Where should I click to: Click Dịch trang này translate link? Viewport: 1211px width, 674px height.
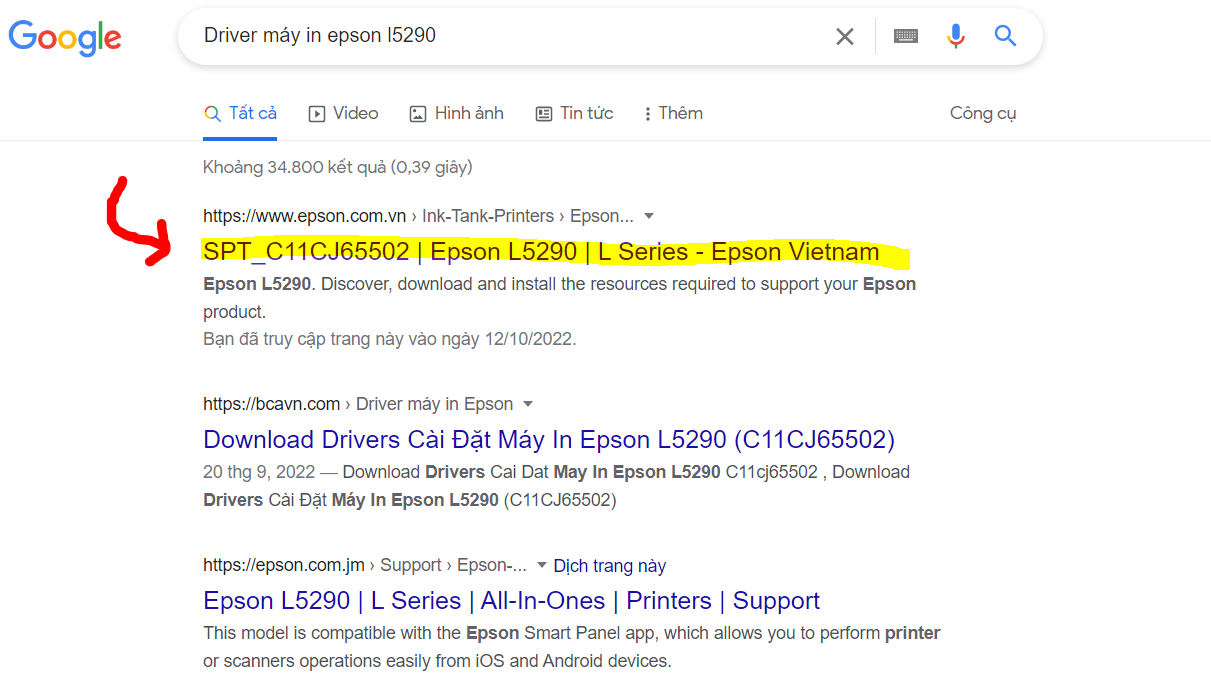point(609,566)
